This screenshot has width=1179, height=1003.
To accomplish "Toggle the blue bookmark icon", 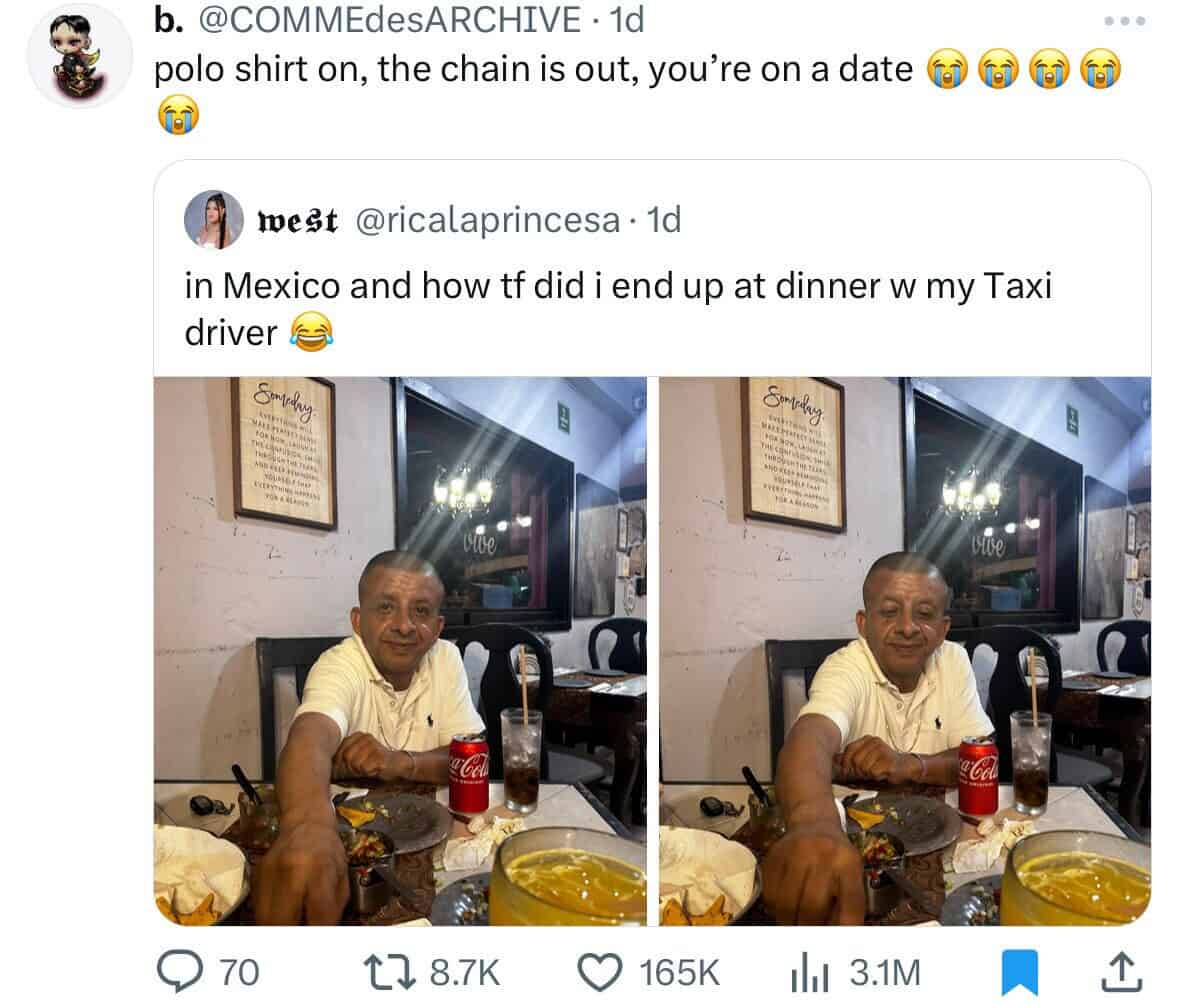I will [x=1020, y=973].
